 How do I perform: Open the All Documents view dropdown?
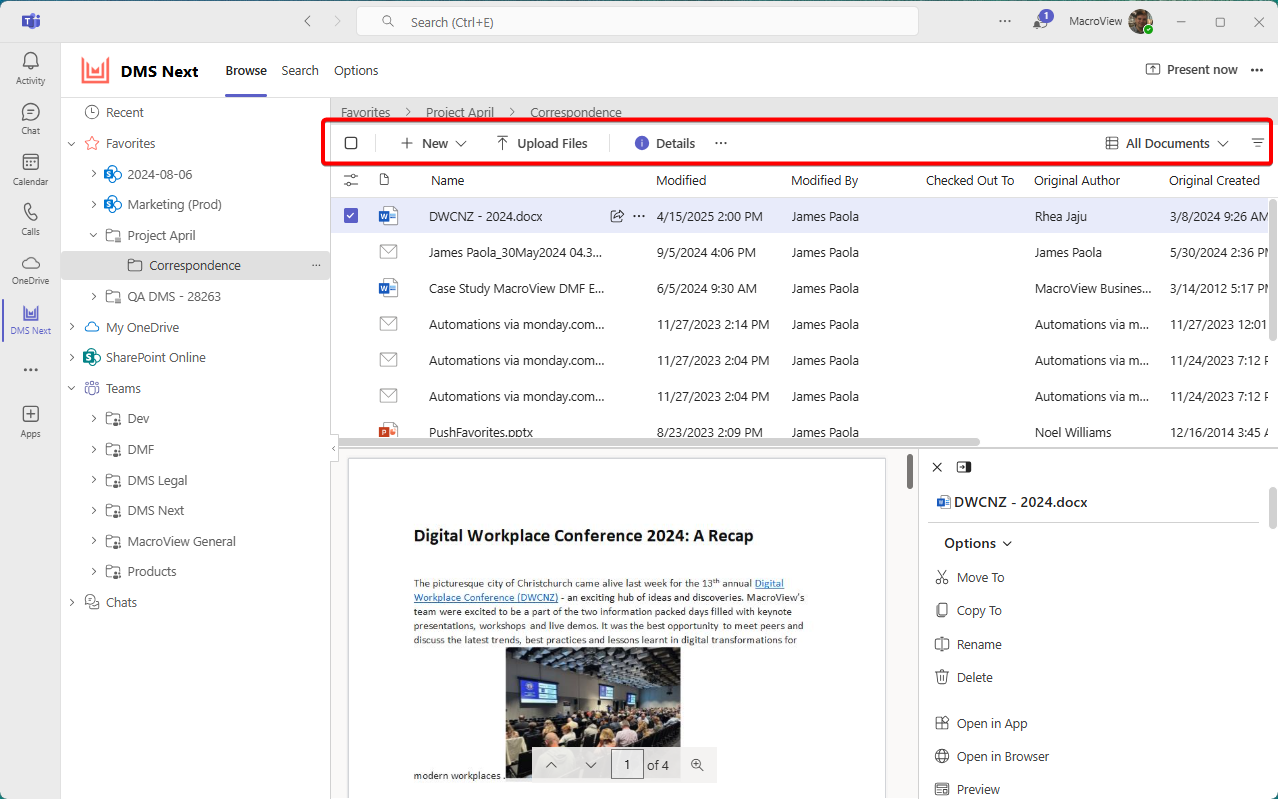[x=1166, y=143]
